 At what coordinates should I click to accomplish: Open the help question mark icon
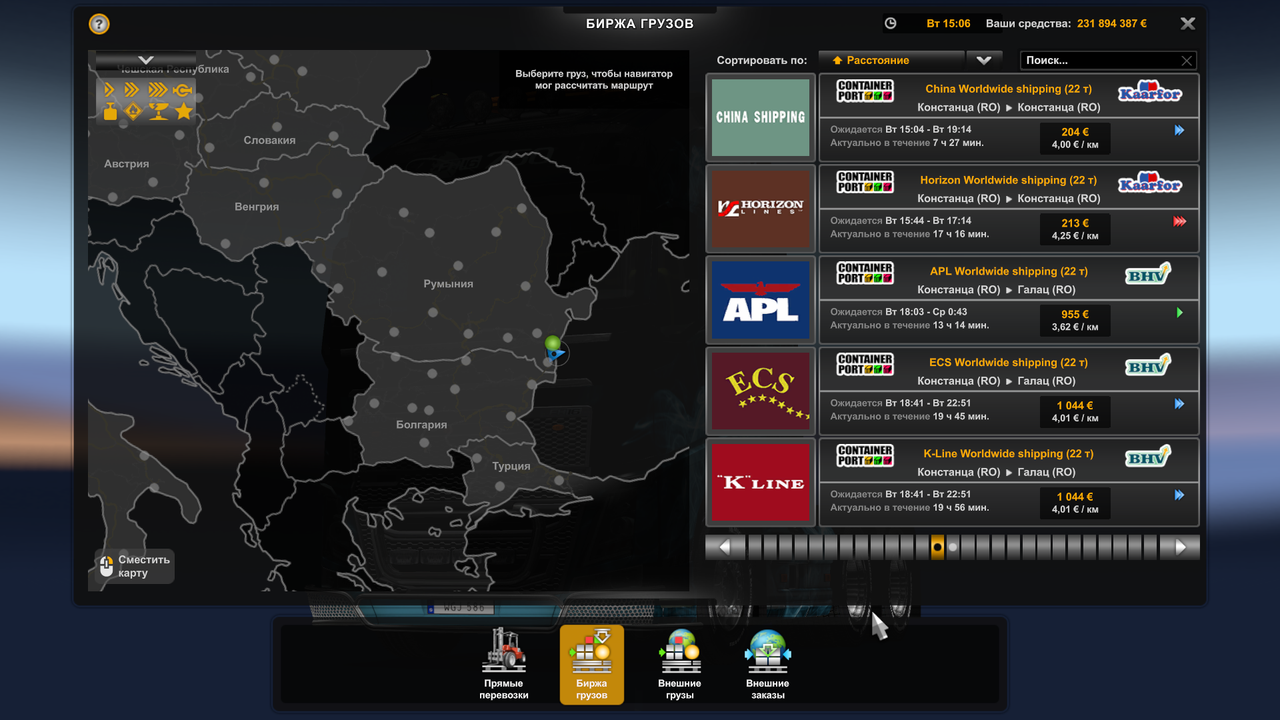coord(99,24)
